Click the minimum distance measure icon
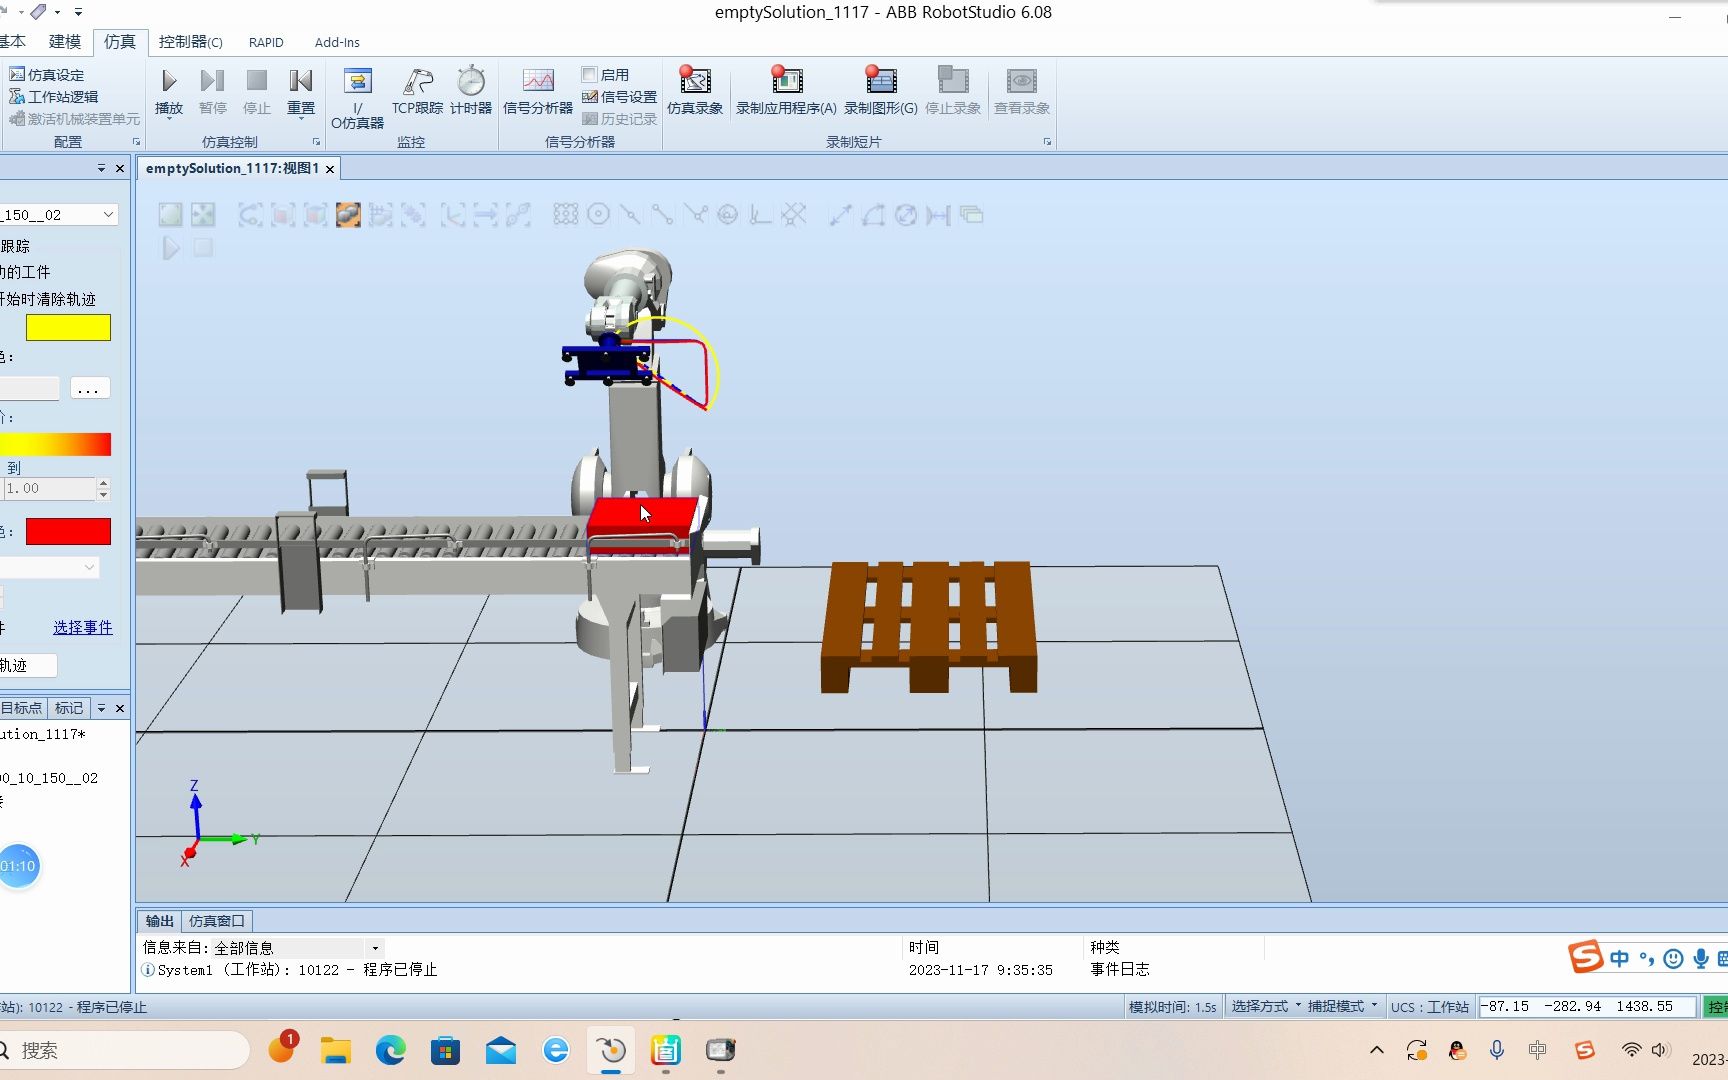 [938, 215]
